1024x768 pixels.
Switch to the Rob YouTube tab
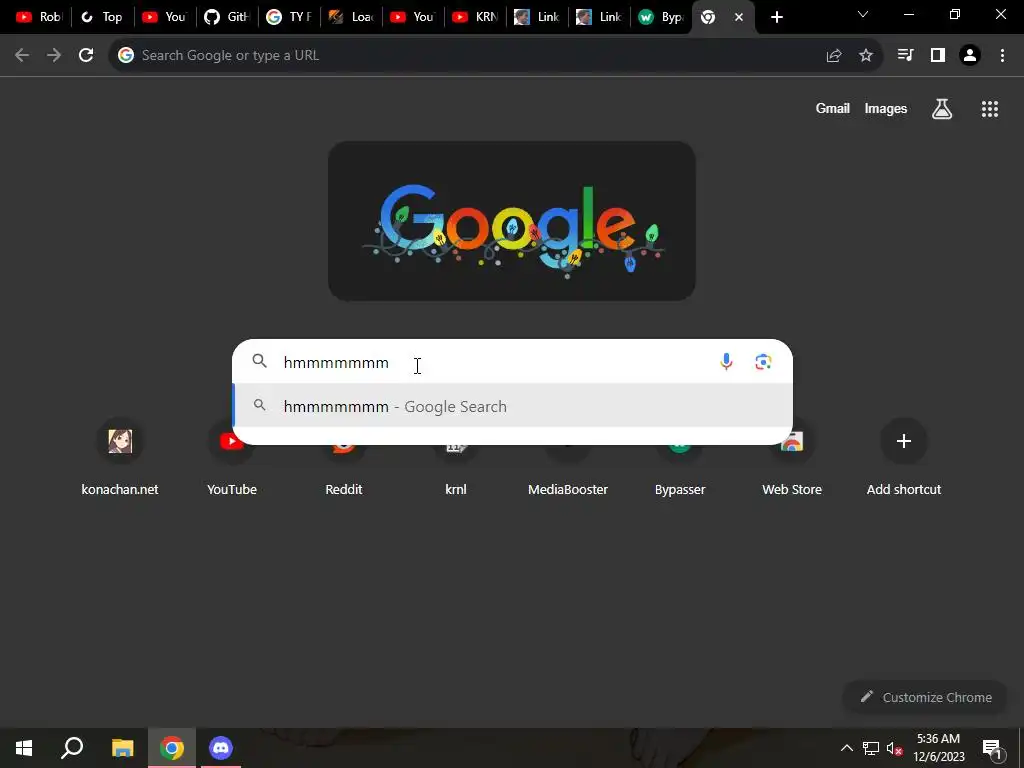(39, 17)
